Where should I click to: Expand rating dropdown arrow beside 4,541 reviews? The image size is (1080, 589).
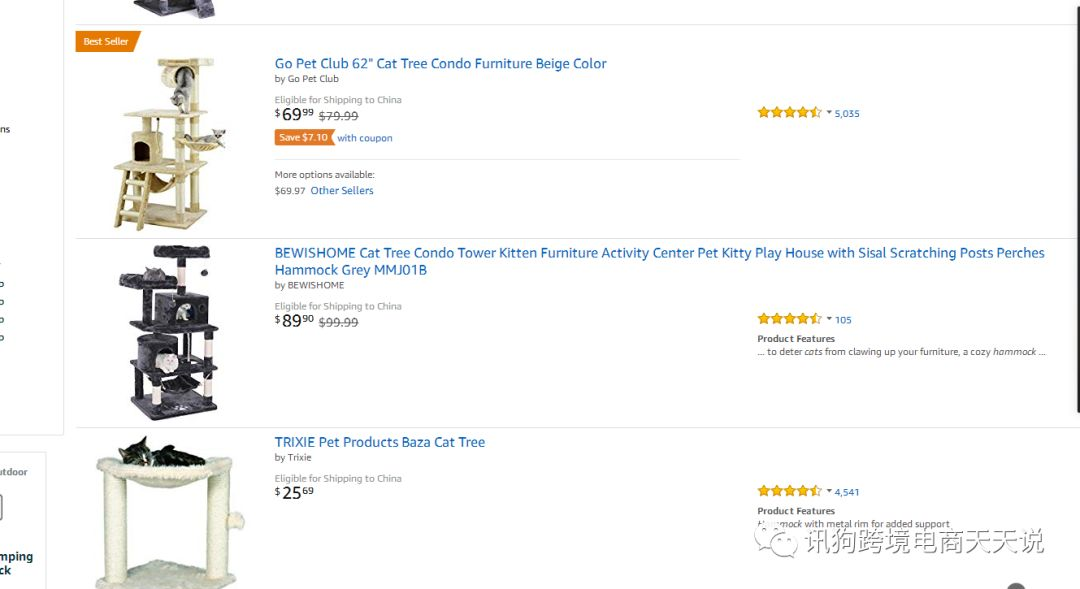pos(829,490)
